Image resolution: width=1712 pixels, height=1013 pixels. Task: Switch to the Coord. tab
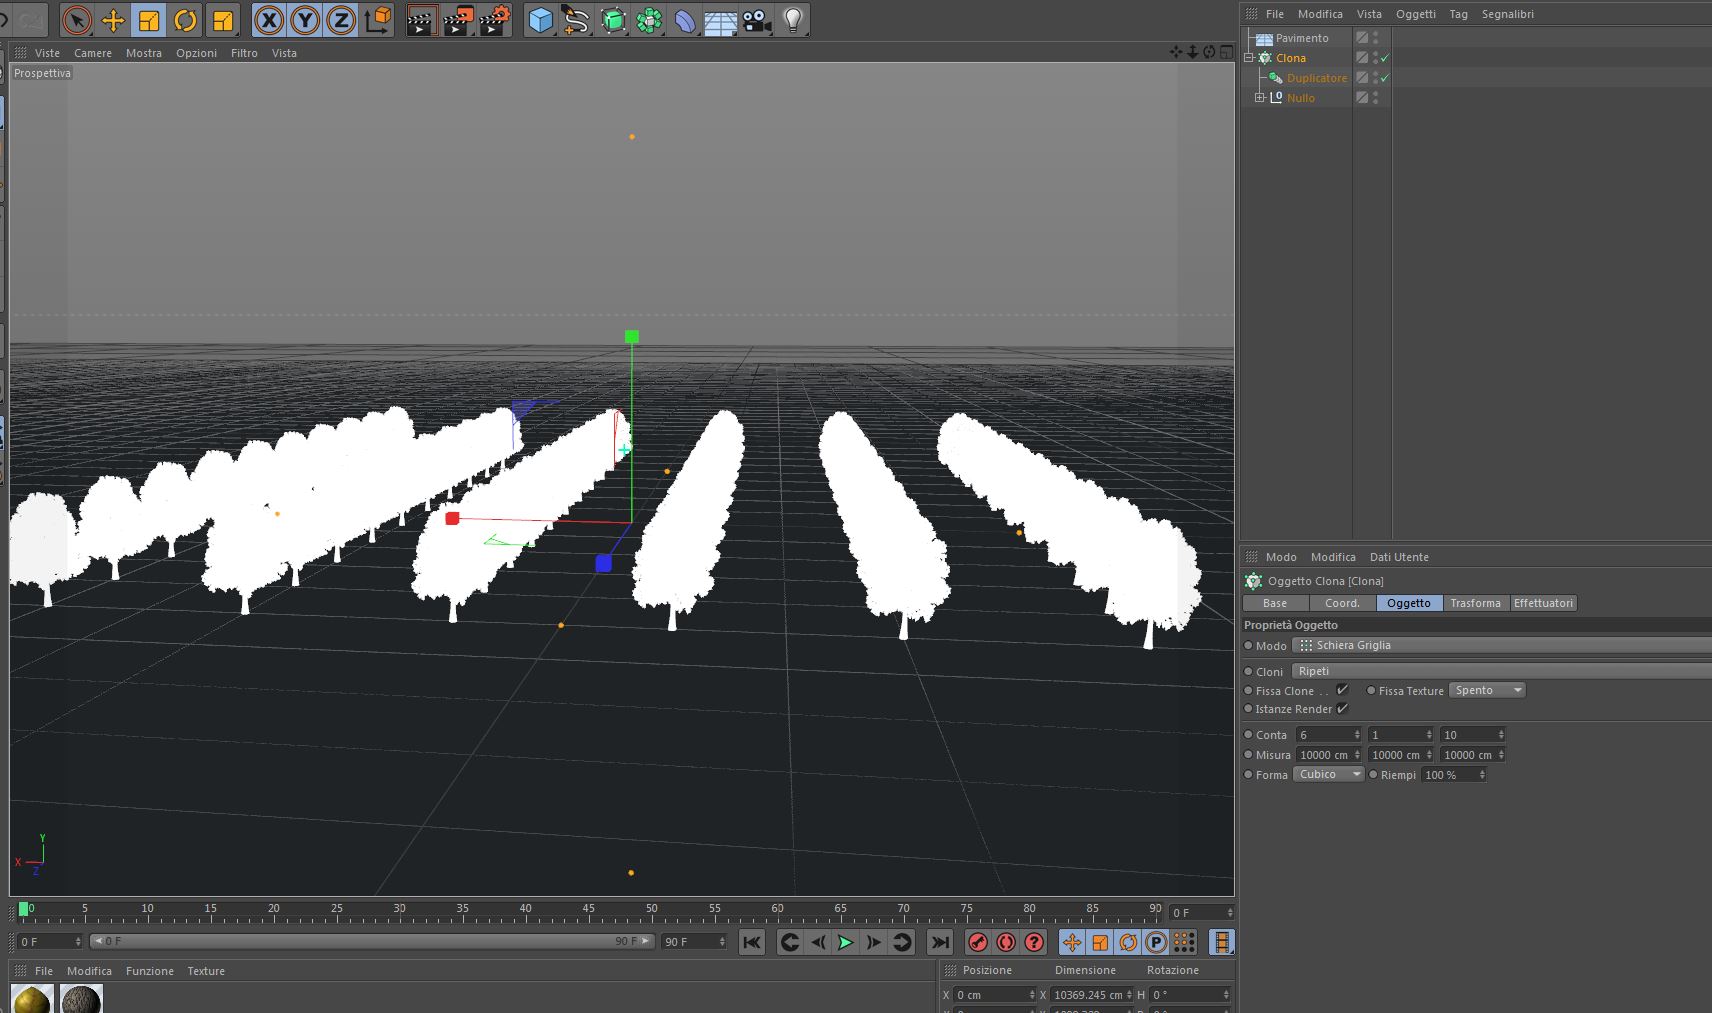(x=1342, y=603)
